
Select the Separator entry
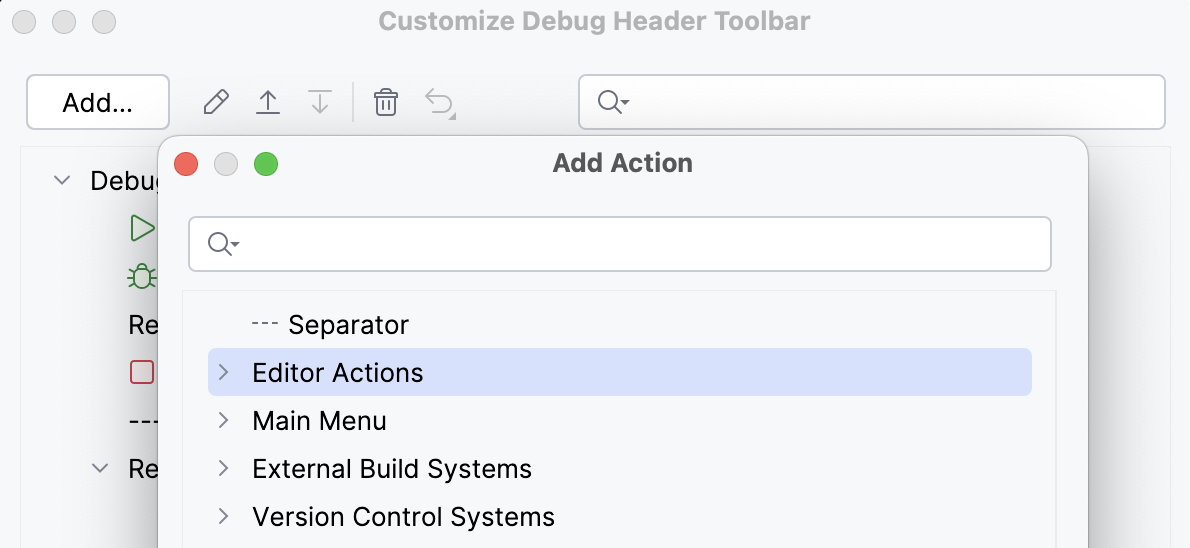tap(348, 325)
